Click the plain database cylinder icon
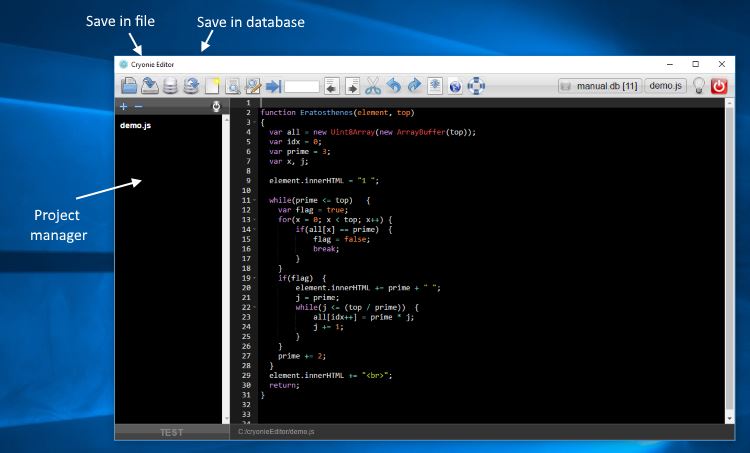This screenshot has width=750, height=453. [x=170, y=86]
